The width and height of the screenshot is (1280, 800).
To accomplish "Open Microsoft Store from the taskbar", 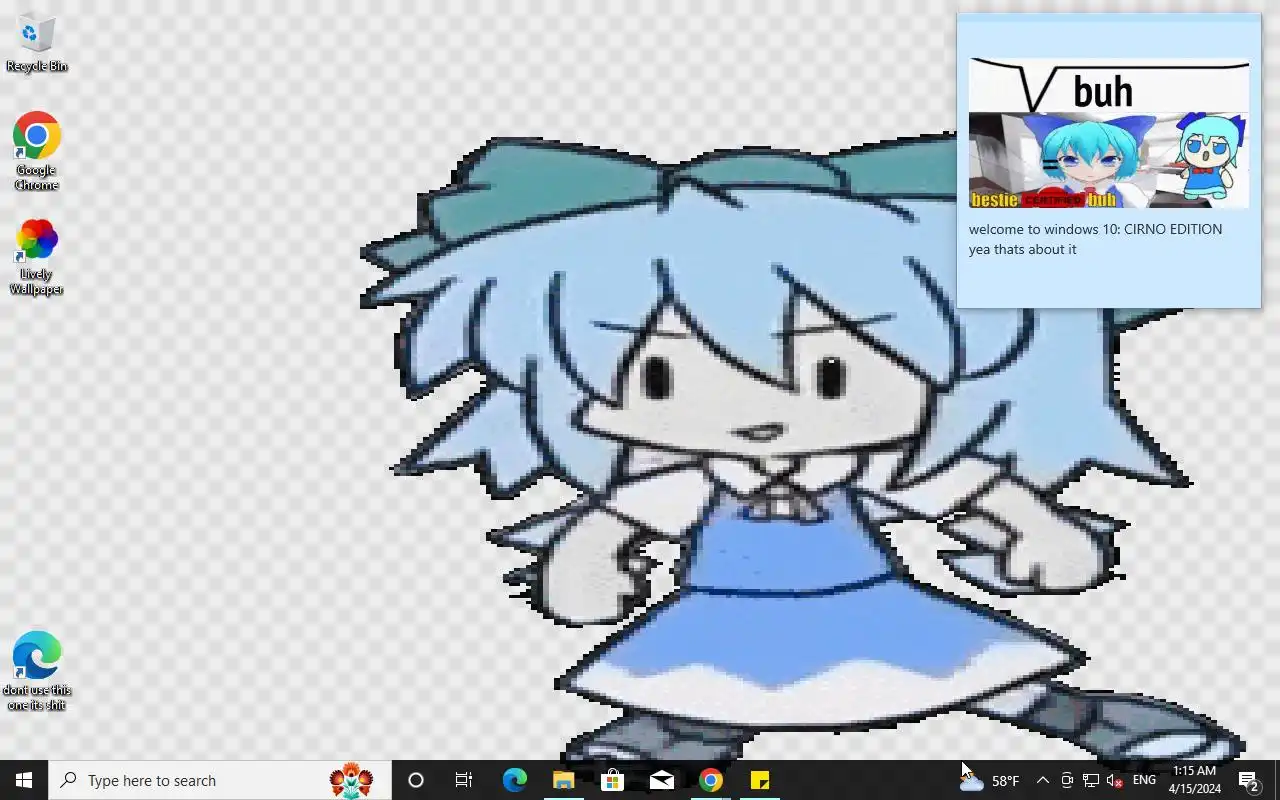I will point(612,780).
